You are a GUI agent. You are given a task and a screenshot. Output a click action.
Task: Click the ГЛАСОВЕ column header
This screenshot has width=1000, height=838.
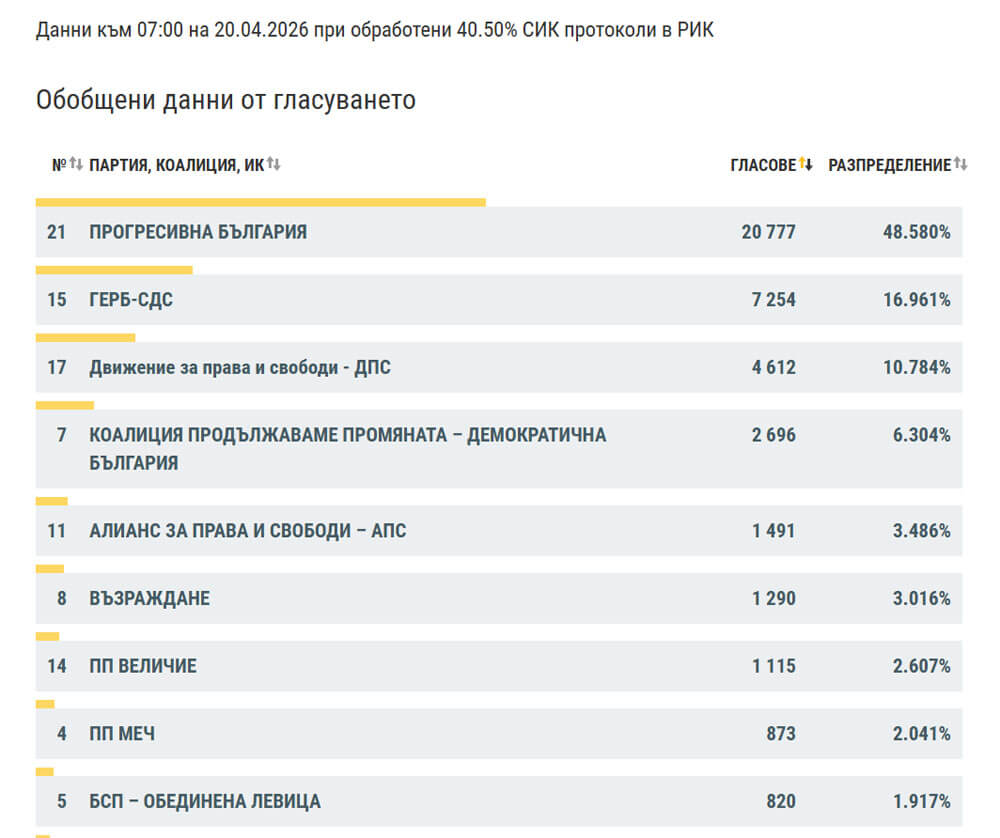[763, 165]
